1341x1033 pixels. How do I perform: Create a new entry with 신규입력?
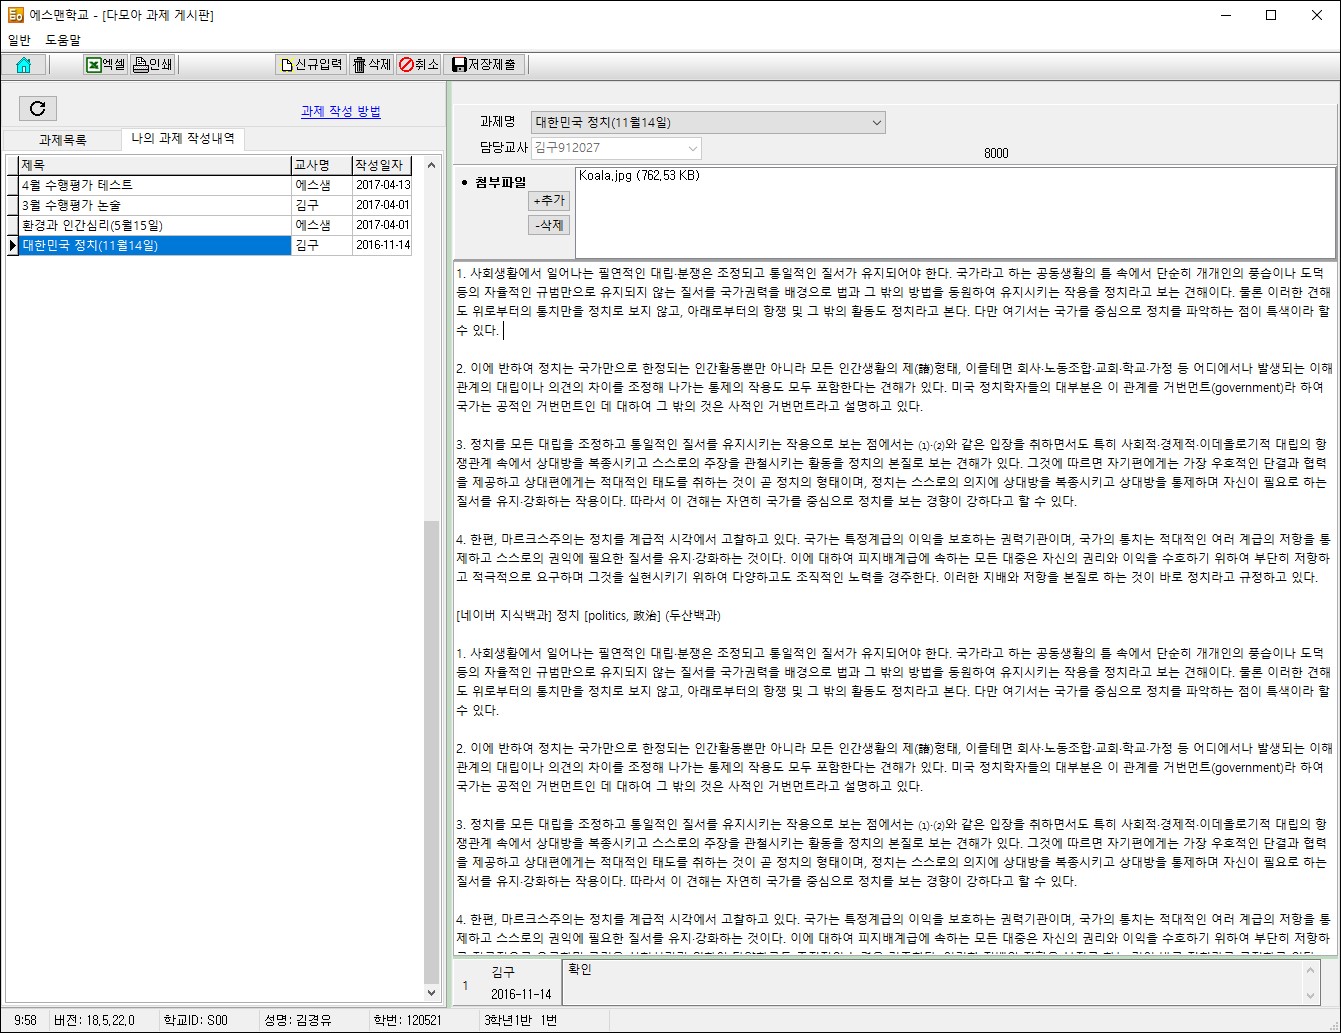311,65
